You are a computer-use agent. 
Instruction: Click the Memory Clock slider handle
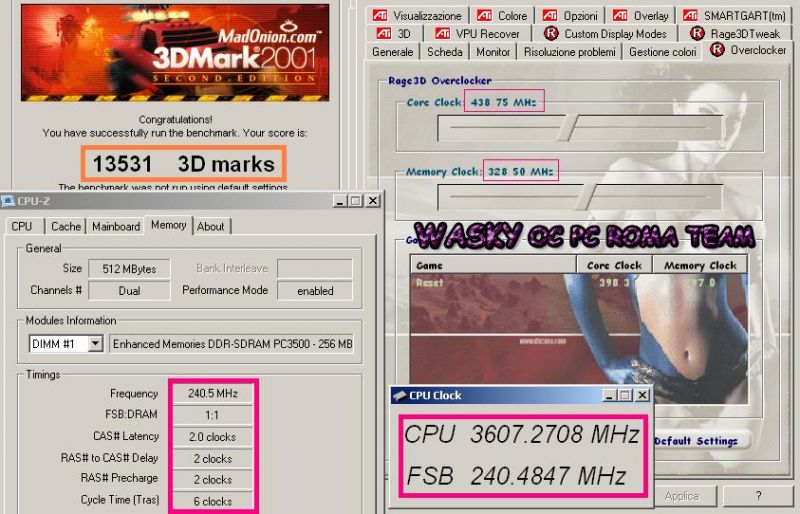coord(585,197)
